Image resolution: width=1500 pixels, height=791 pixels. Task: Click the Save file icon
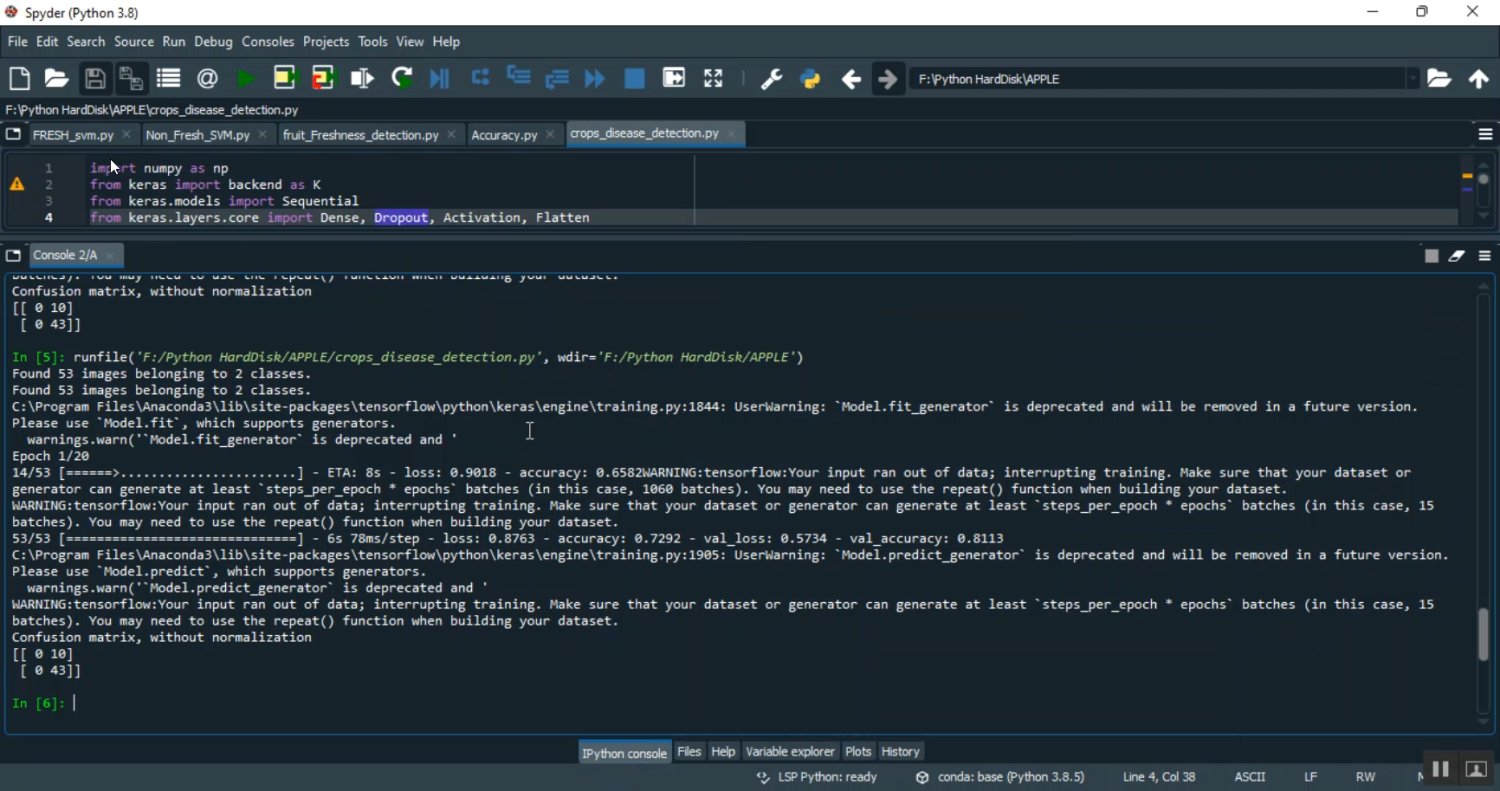(x=95, y=78)
